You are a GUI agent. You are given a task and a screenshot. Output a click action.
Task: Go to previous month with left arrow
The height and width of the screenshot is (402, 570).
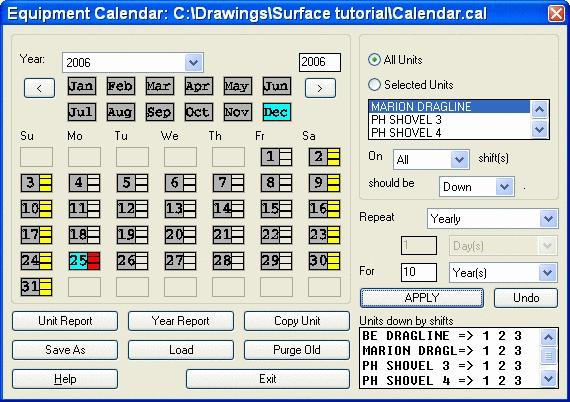tap(39, 88)
